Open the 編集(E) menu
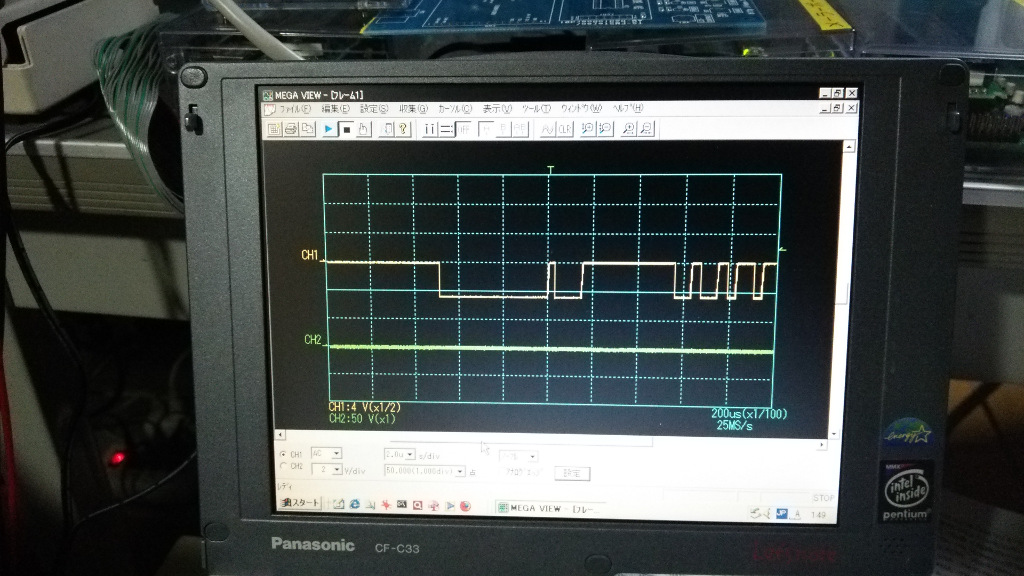The image size is (1024, 576). 335,109
